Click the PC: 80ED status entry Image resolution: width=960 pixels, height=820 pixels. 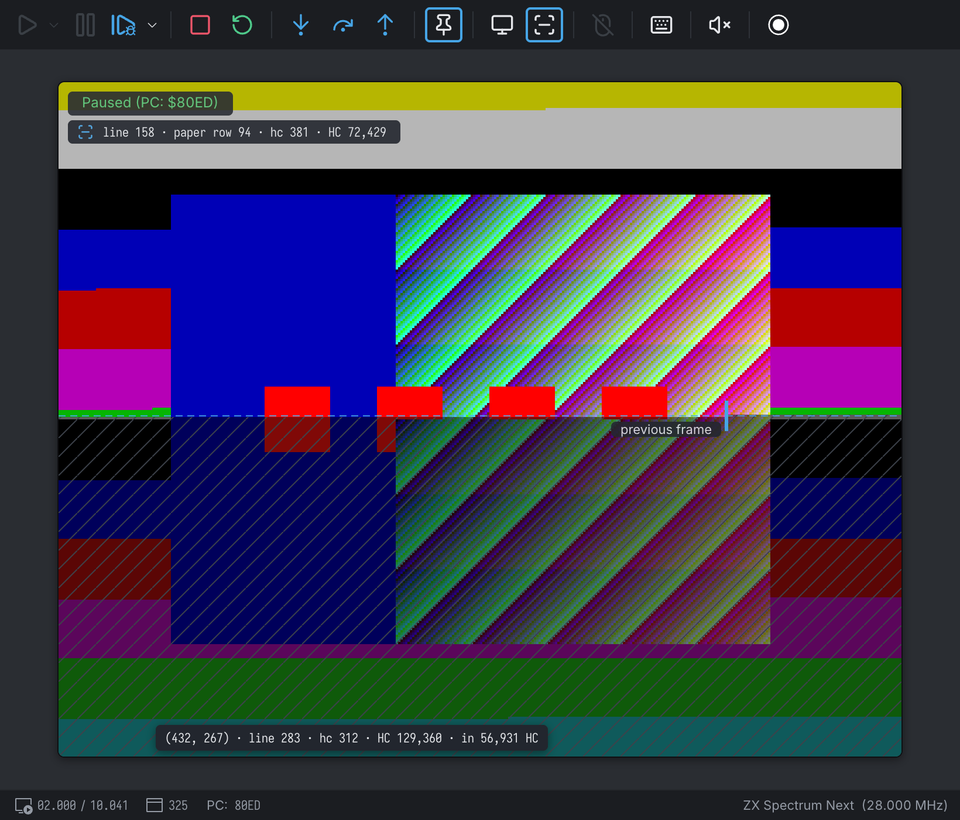click(233, 805)
